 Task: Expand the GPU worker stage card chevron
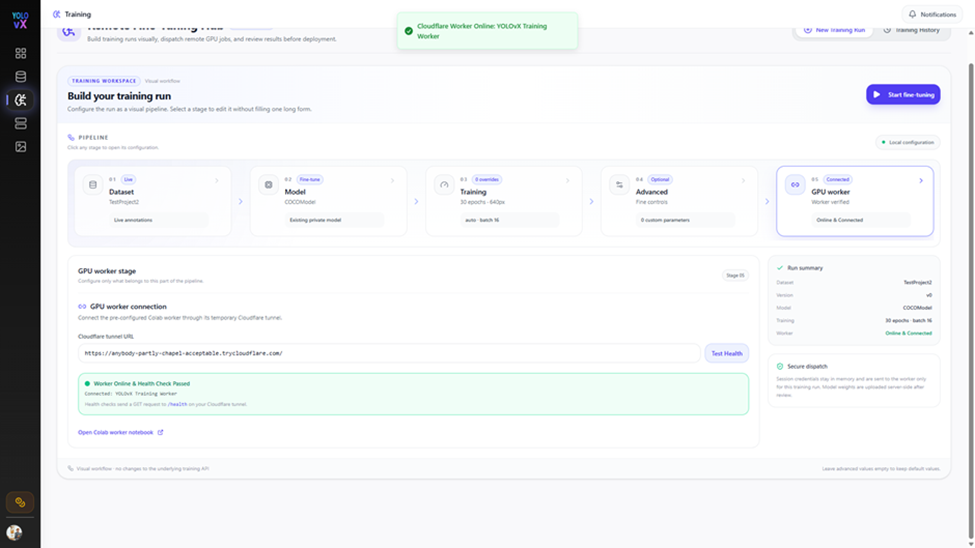pyautogui.click(x=921, y=181)
